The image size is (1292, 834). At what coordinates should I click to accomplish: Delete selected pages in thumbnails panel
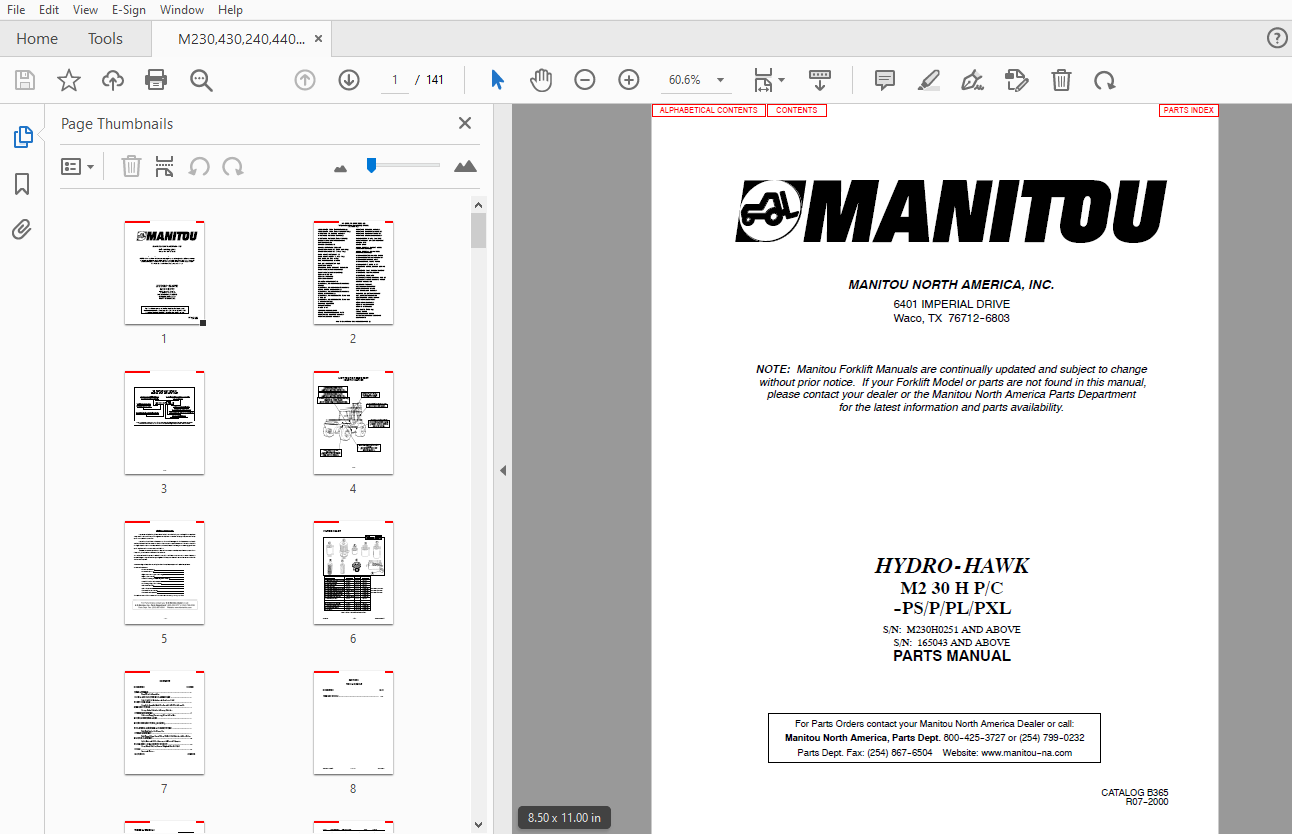tap(131, 167)
